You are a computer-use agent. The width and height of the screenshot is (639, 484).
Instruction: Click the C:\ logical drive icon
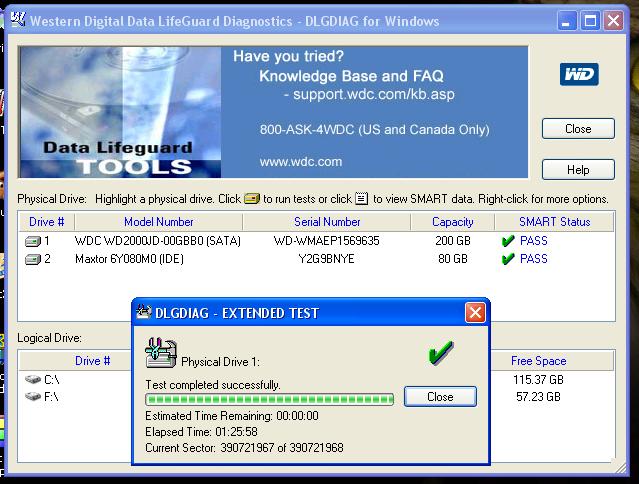(x=33, y=379)
